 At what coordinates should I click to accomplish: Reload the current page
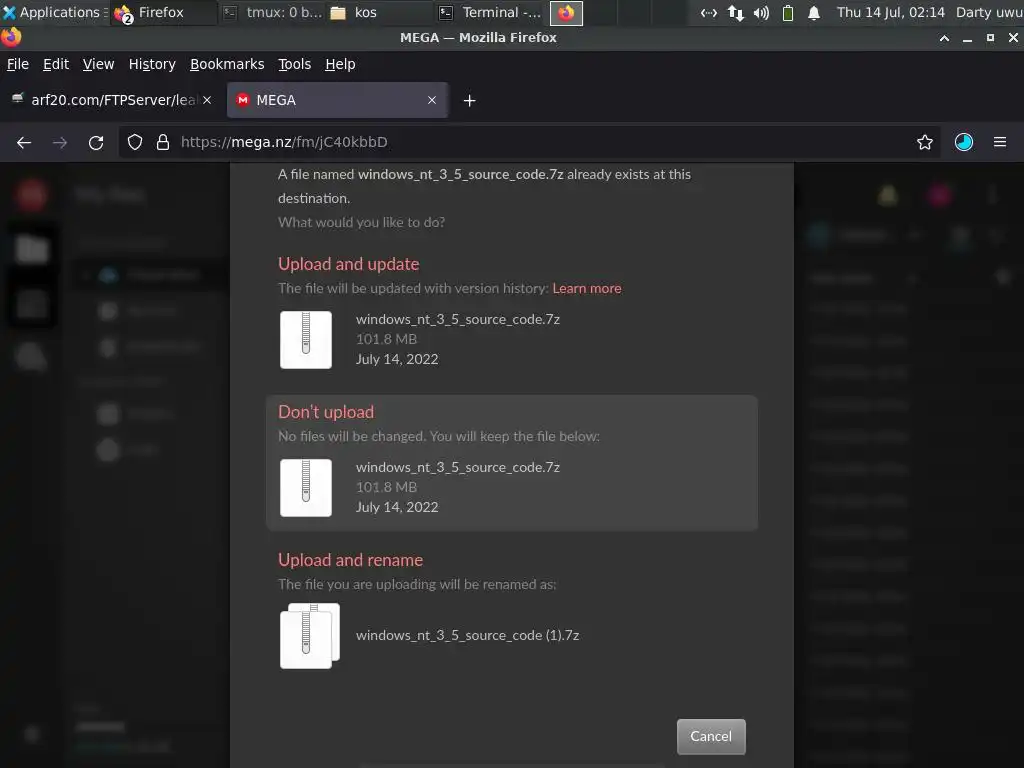[x=96, y=142]
